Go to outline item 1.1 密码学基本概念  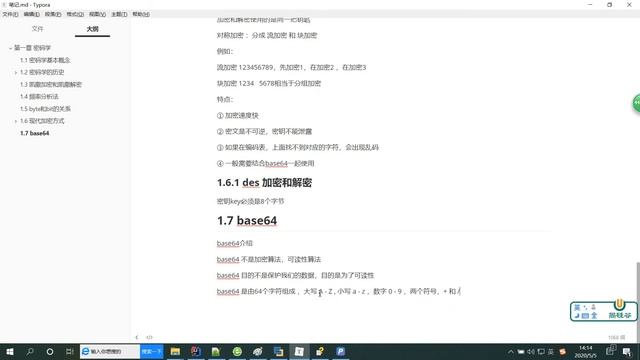pyautogui.click(x=45, y=60)
